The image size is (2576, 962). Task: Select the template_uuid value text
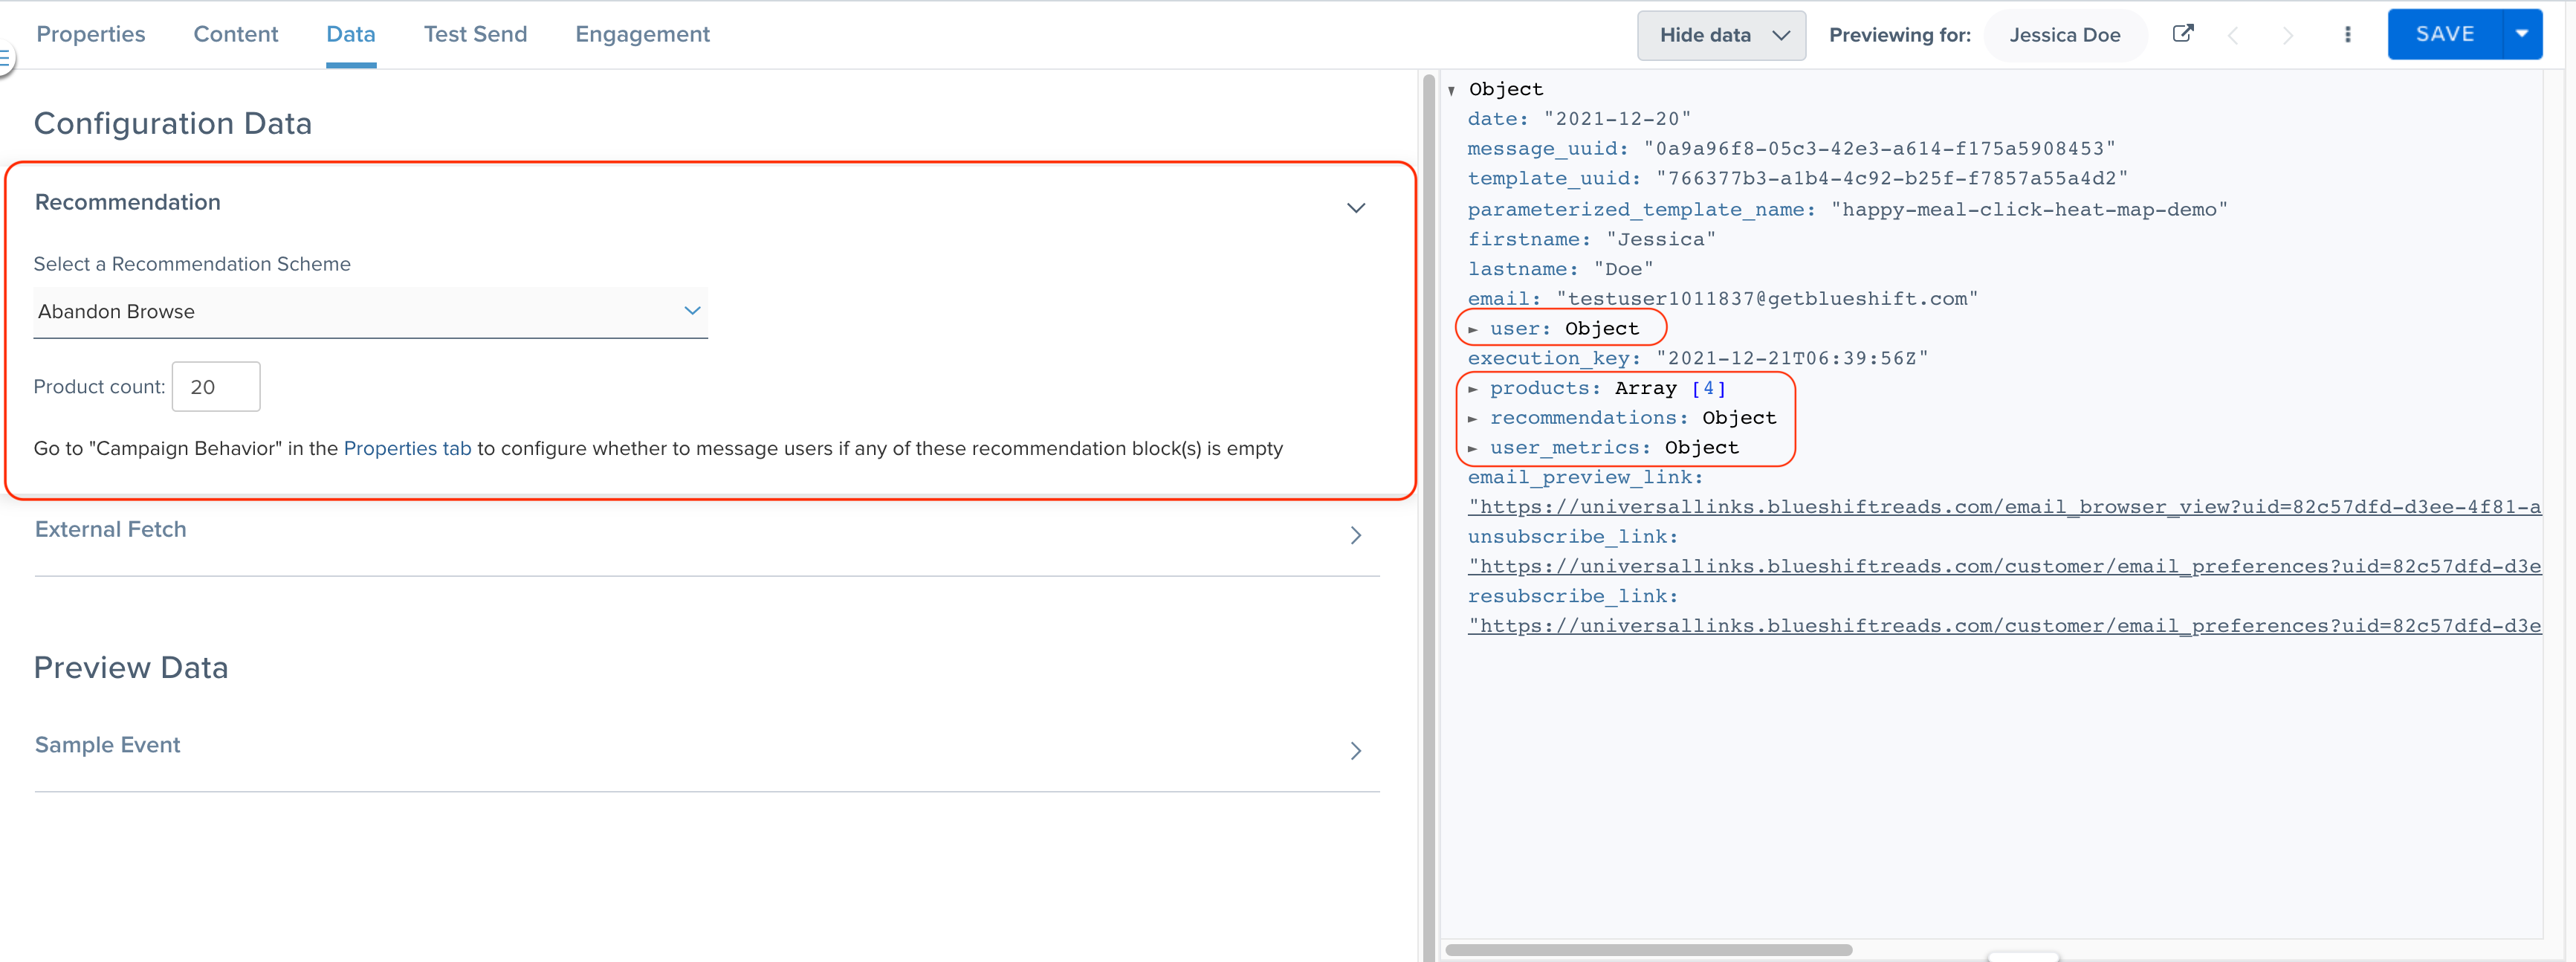(x=1892, y=178)
